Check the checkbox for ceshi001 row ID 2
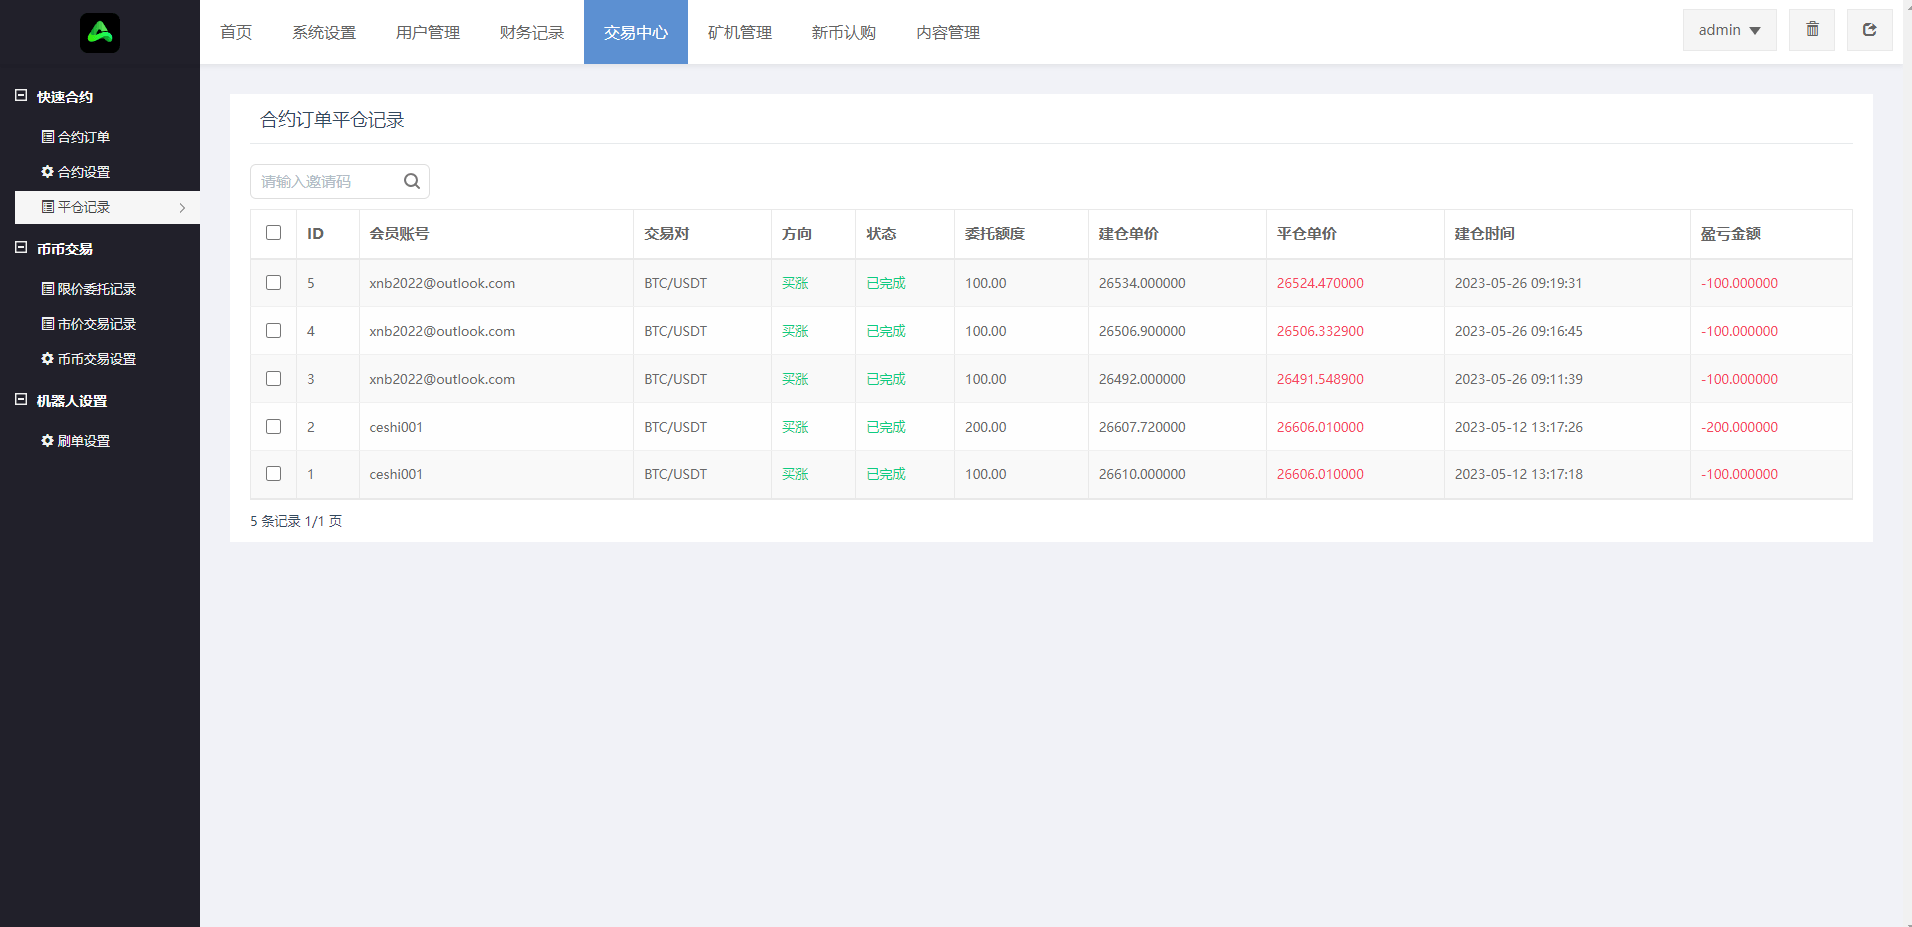The width and height of the screenshot is (1912, 927). point(273,426)
